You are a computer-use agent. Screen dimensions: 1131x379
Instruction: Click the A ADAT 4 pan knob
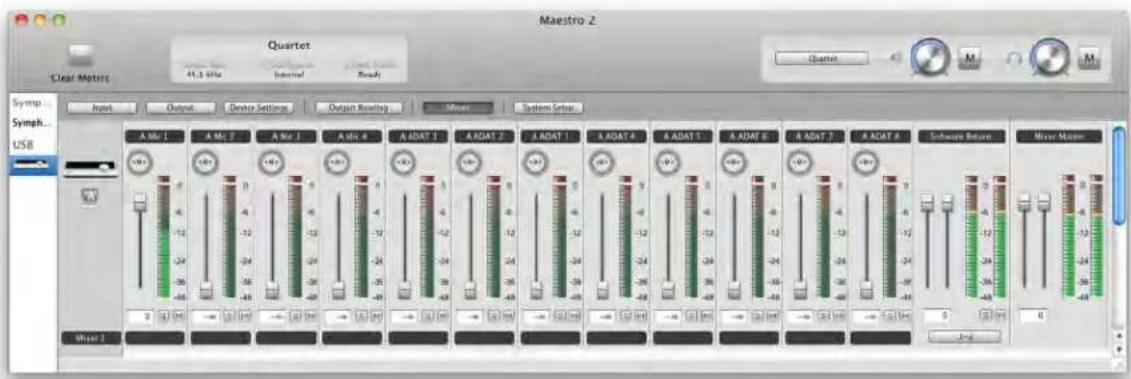602,162
